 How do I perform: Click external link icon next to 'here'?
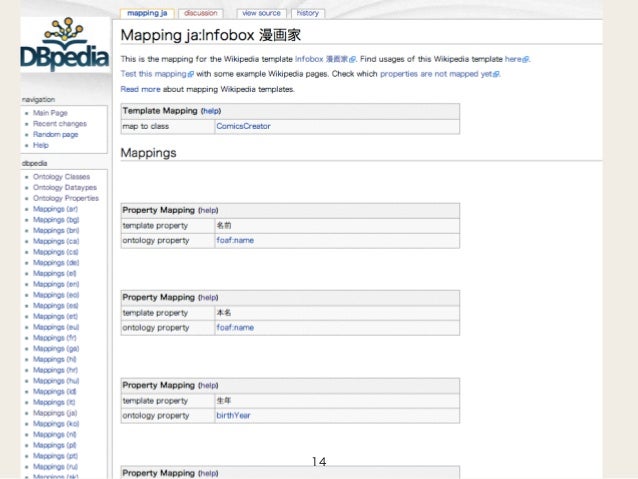tap(526, 59)
